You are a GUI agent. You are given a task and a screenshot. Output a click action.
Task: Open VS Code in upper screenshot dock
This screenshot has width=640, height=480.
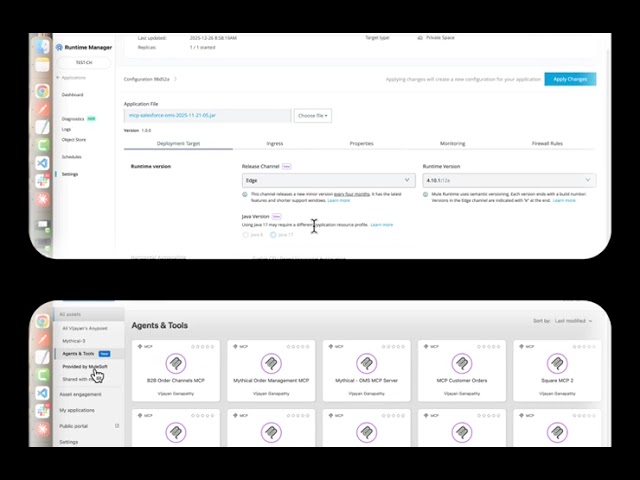42,163
